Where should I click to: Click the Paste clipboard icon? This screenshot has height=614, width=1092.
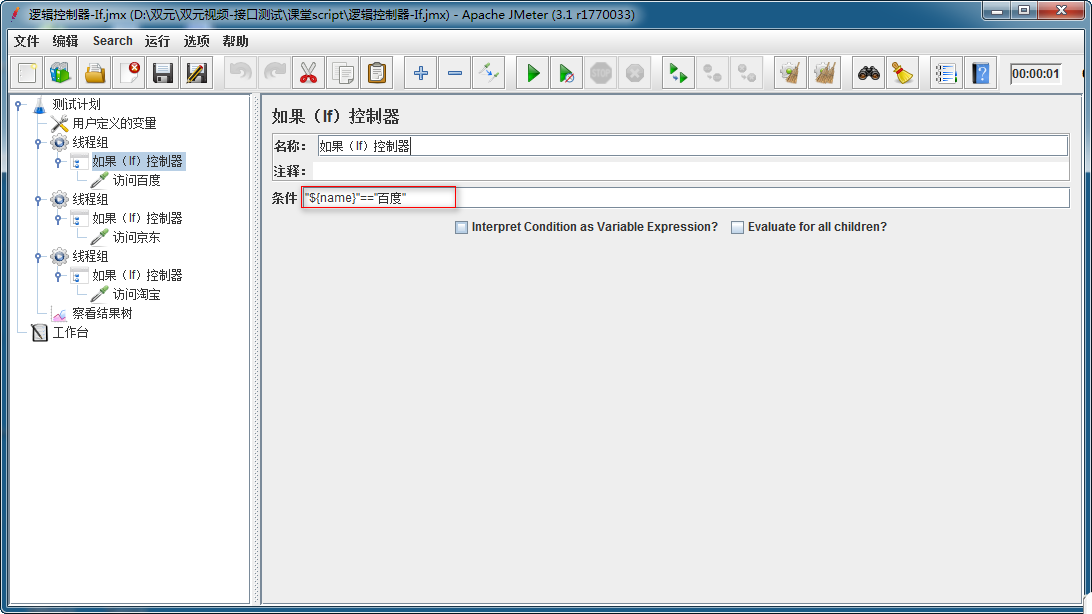(376, 73)
